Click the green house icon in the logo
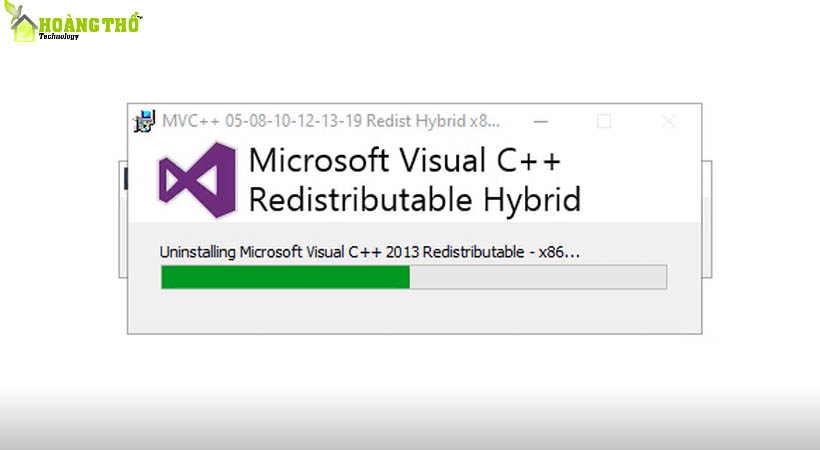 click(23, 29)
